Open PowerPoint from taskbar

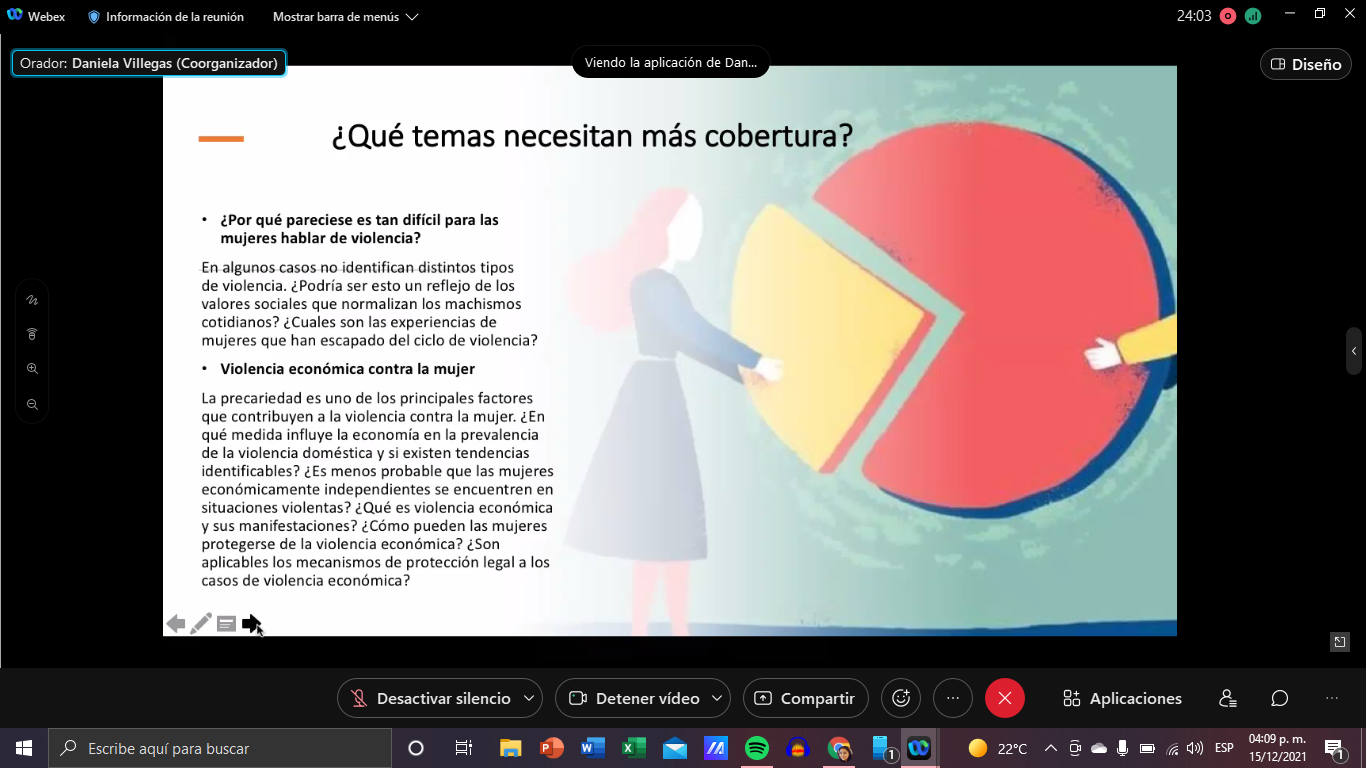552,748
